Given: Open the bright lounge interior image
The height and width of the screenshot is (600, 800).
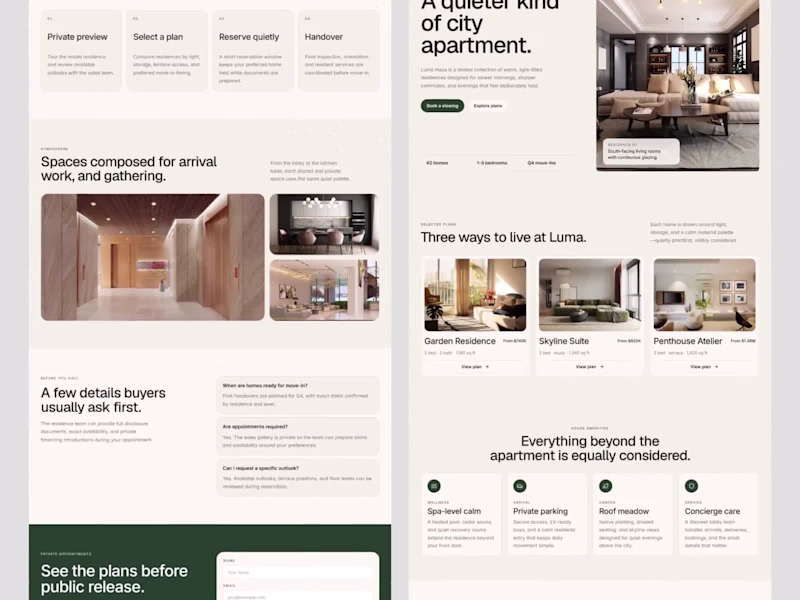Looking at the screenshot, I should coord(324,290).
